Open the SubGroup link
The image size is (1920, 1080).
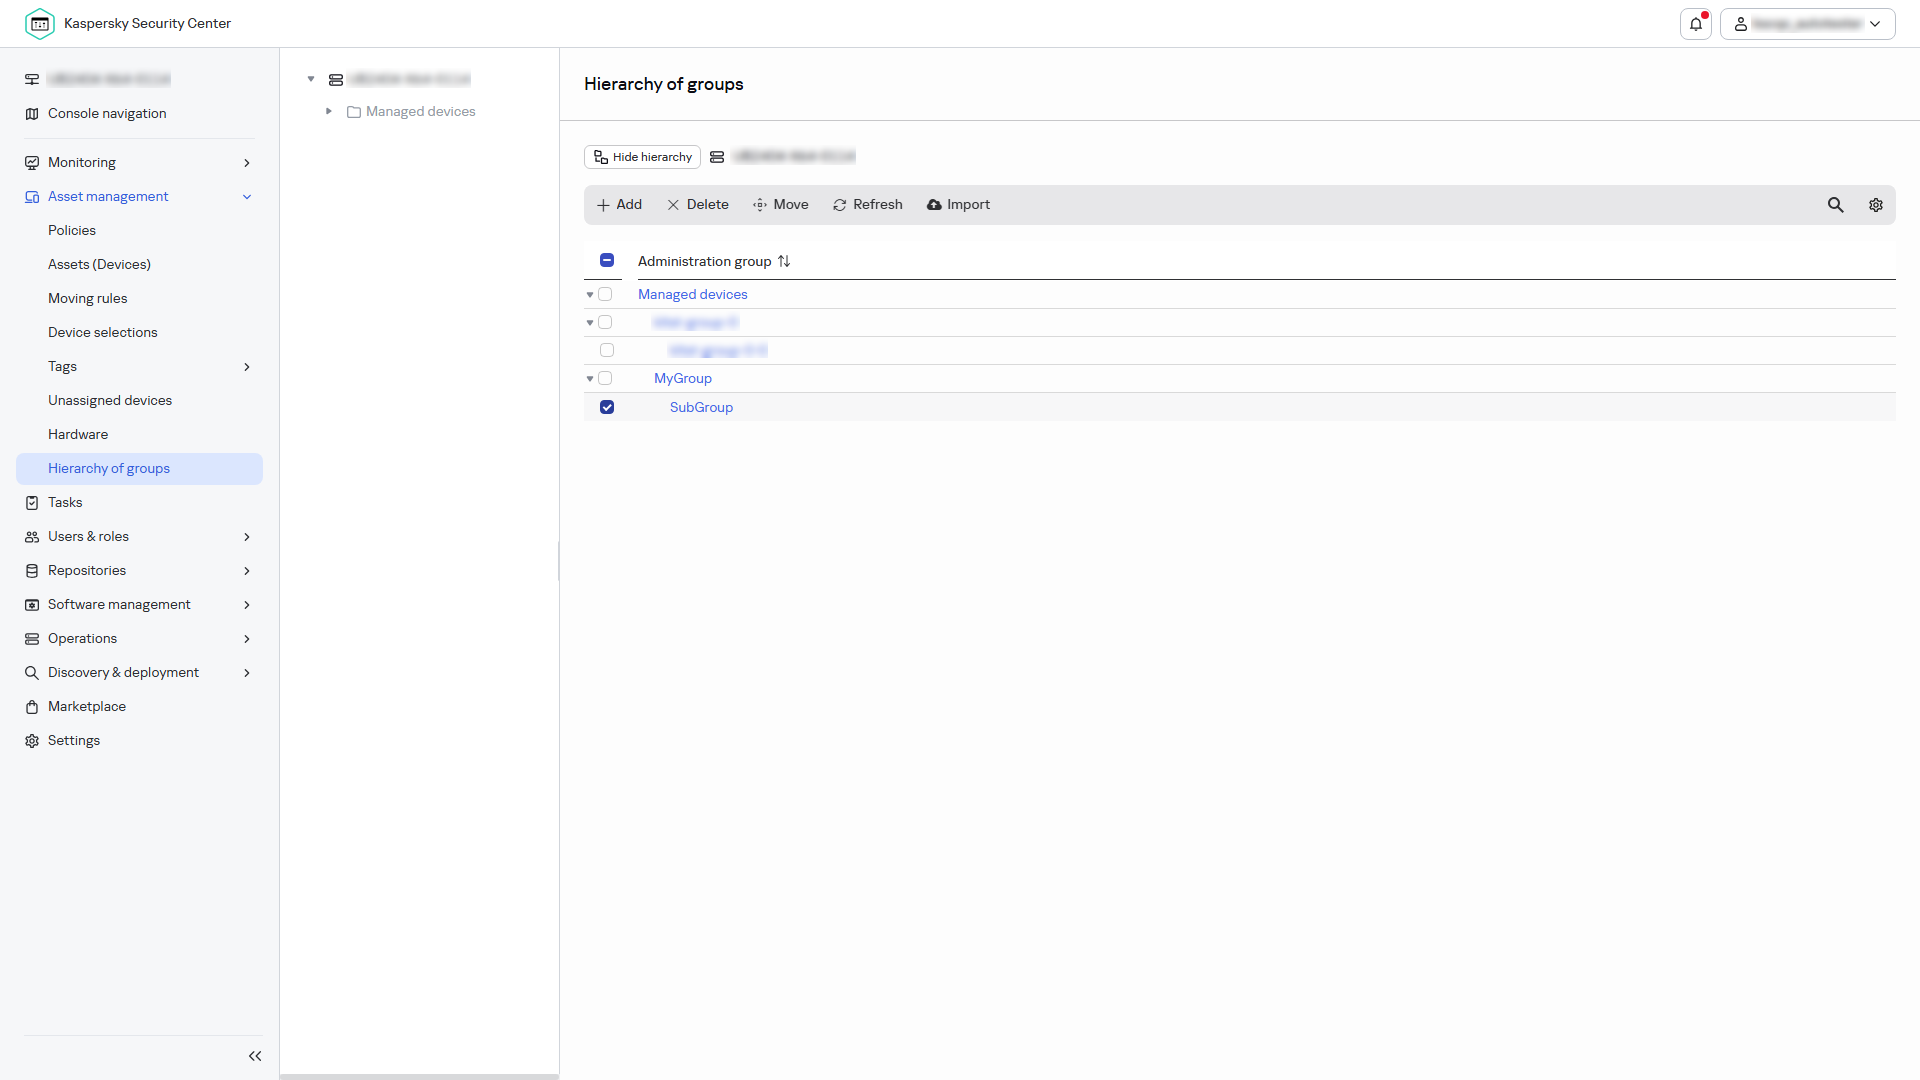point(701,407)
